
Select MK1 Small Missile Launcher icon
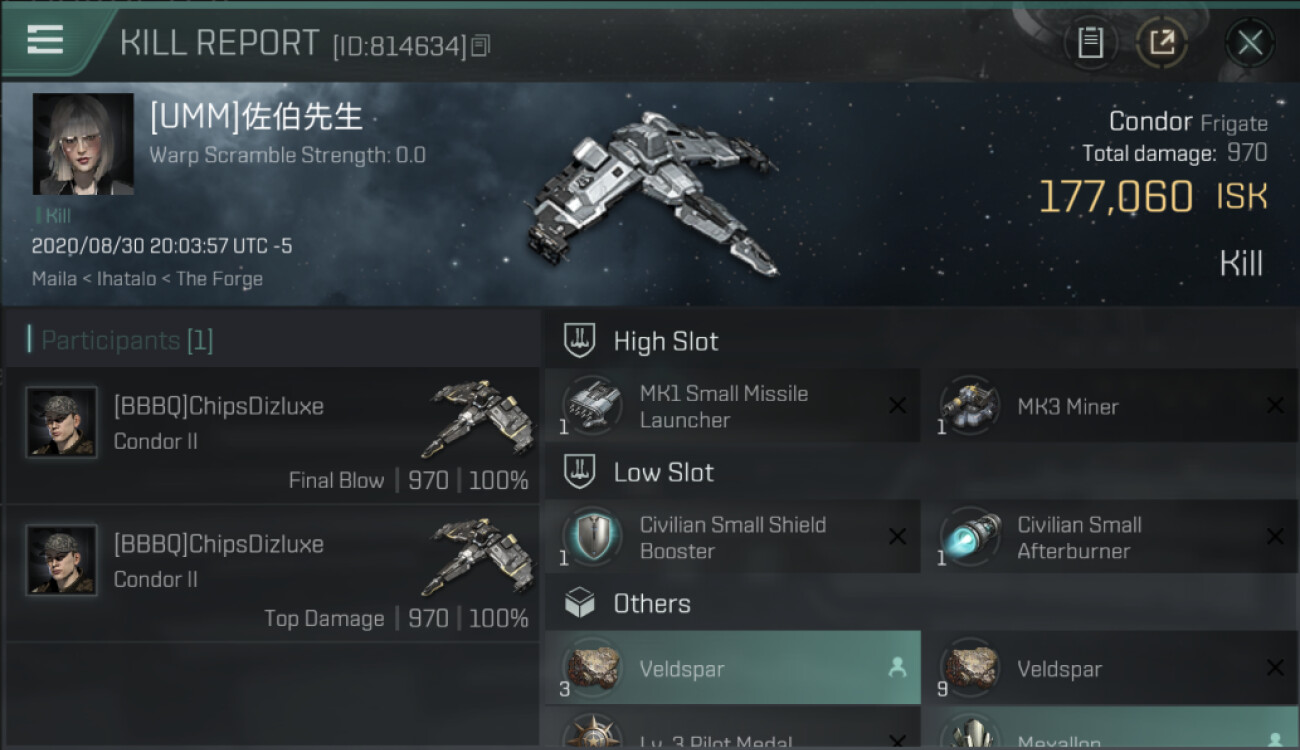coord(592,407)
